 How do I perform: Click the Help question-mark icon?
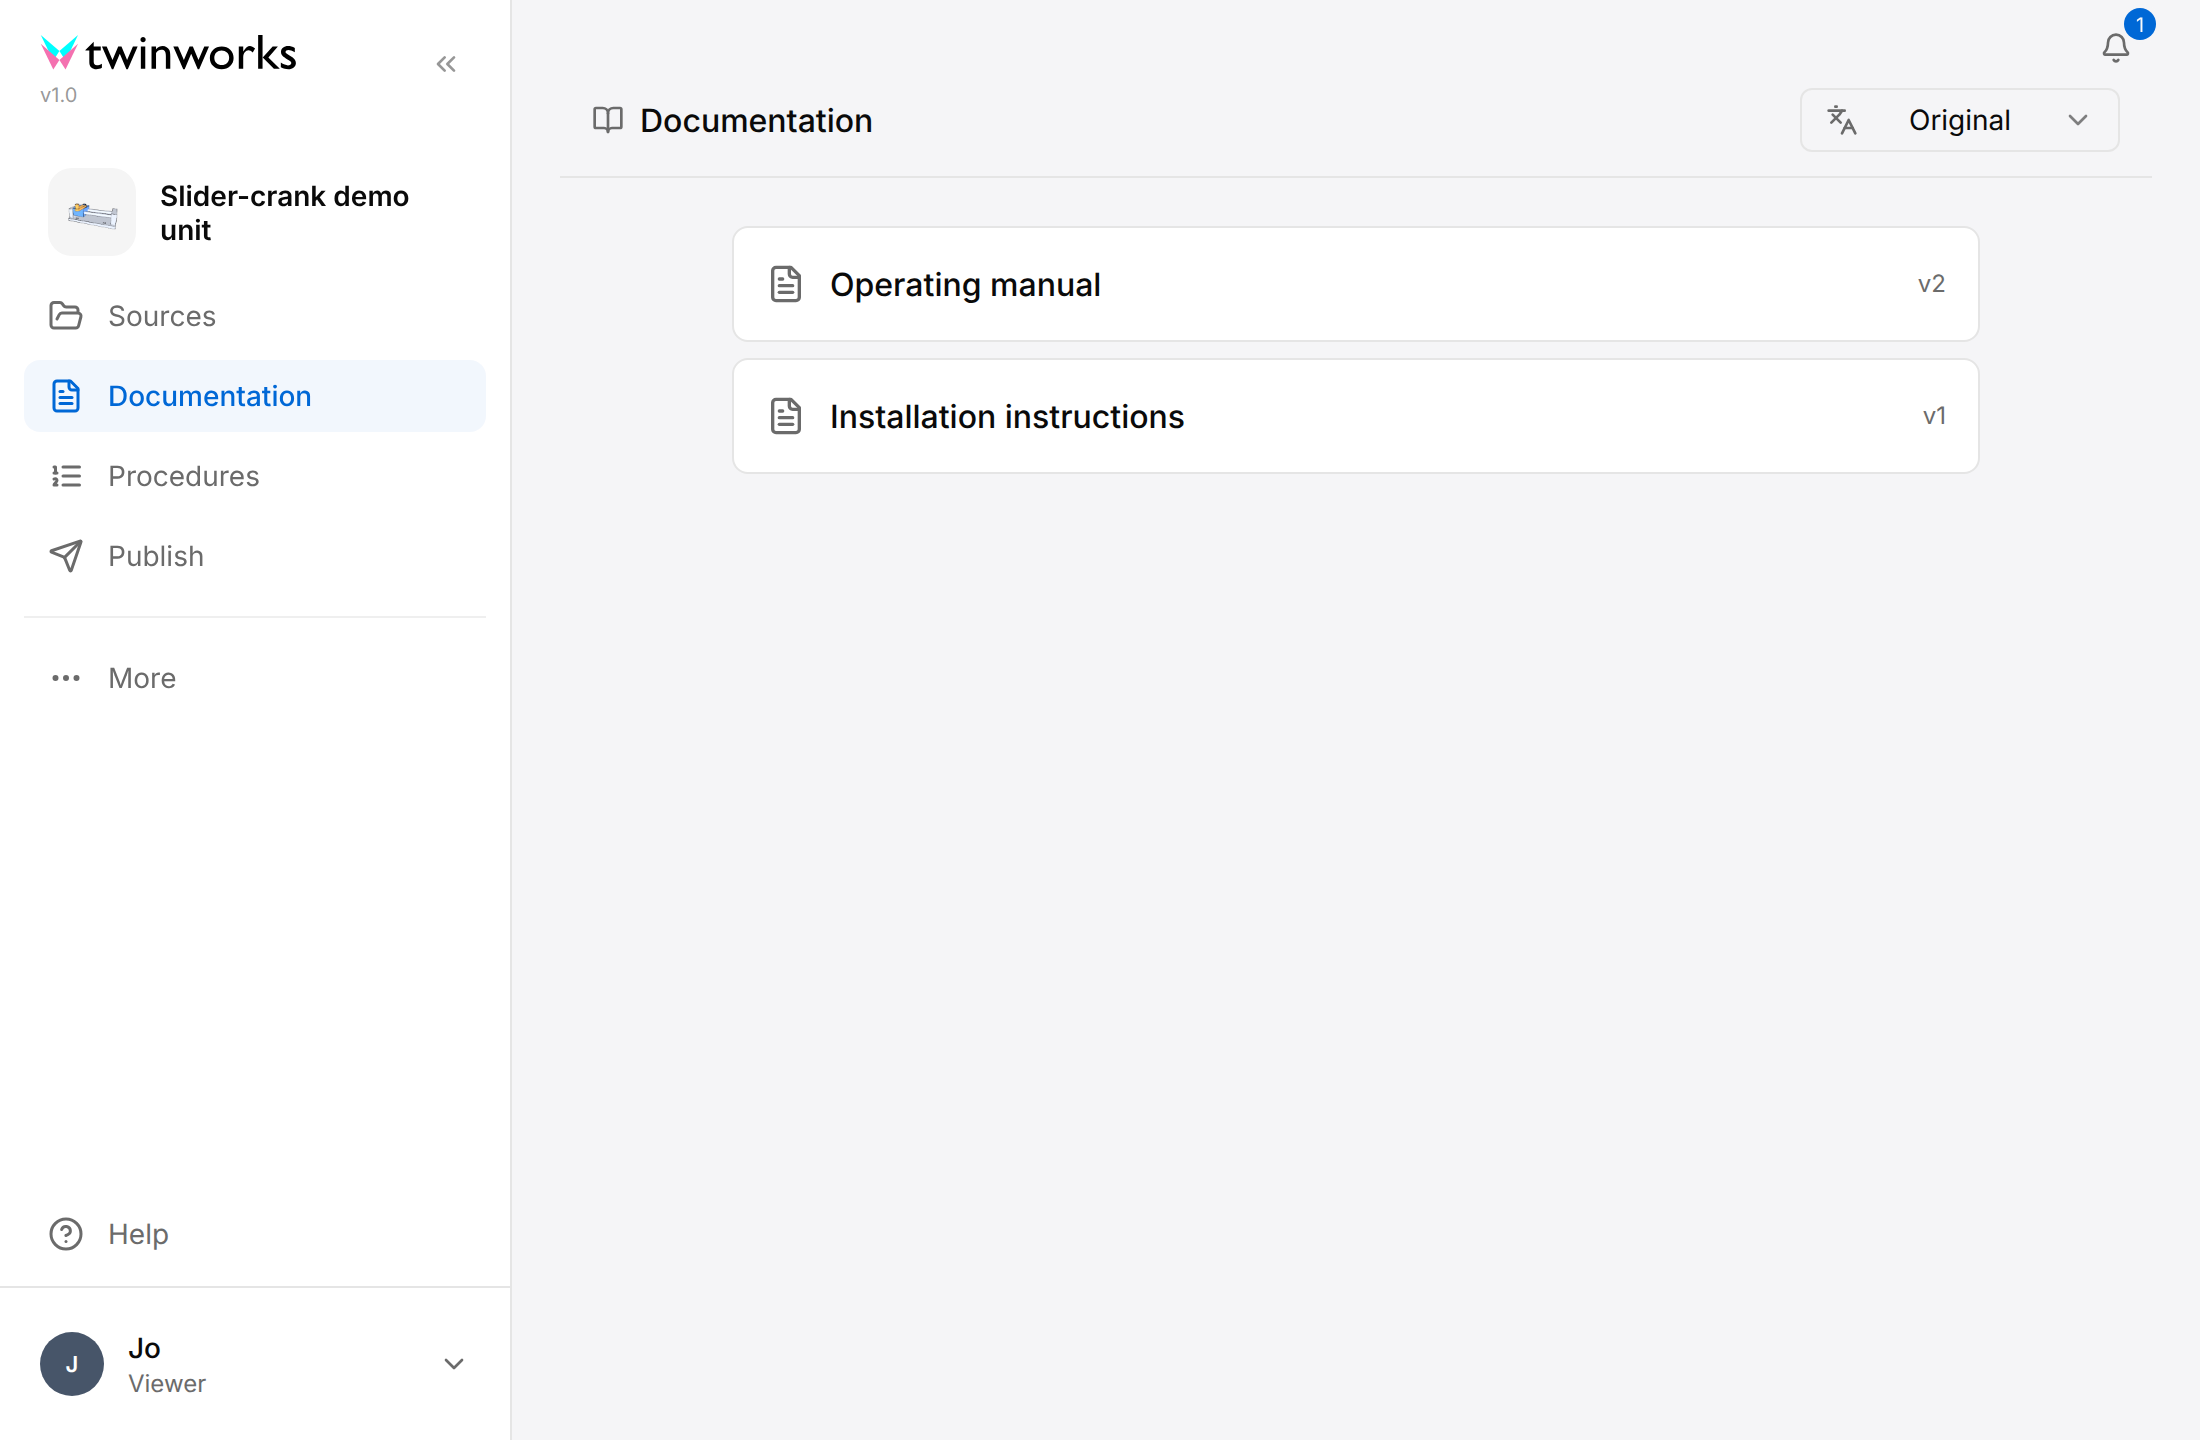66,1234
